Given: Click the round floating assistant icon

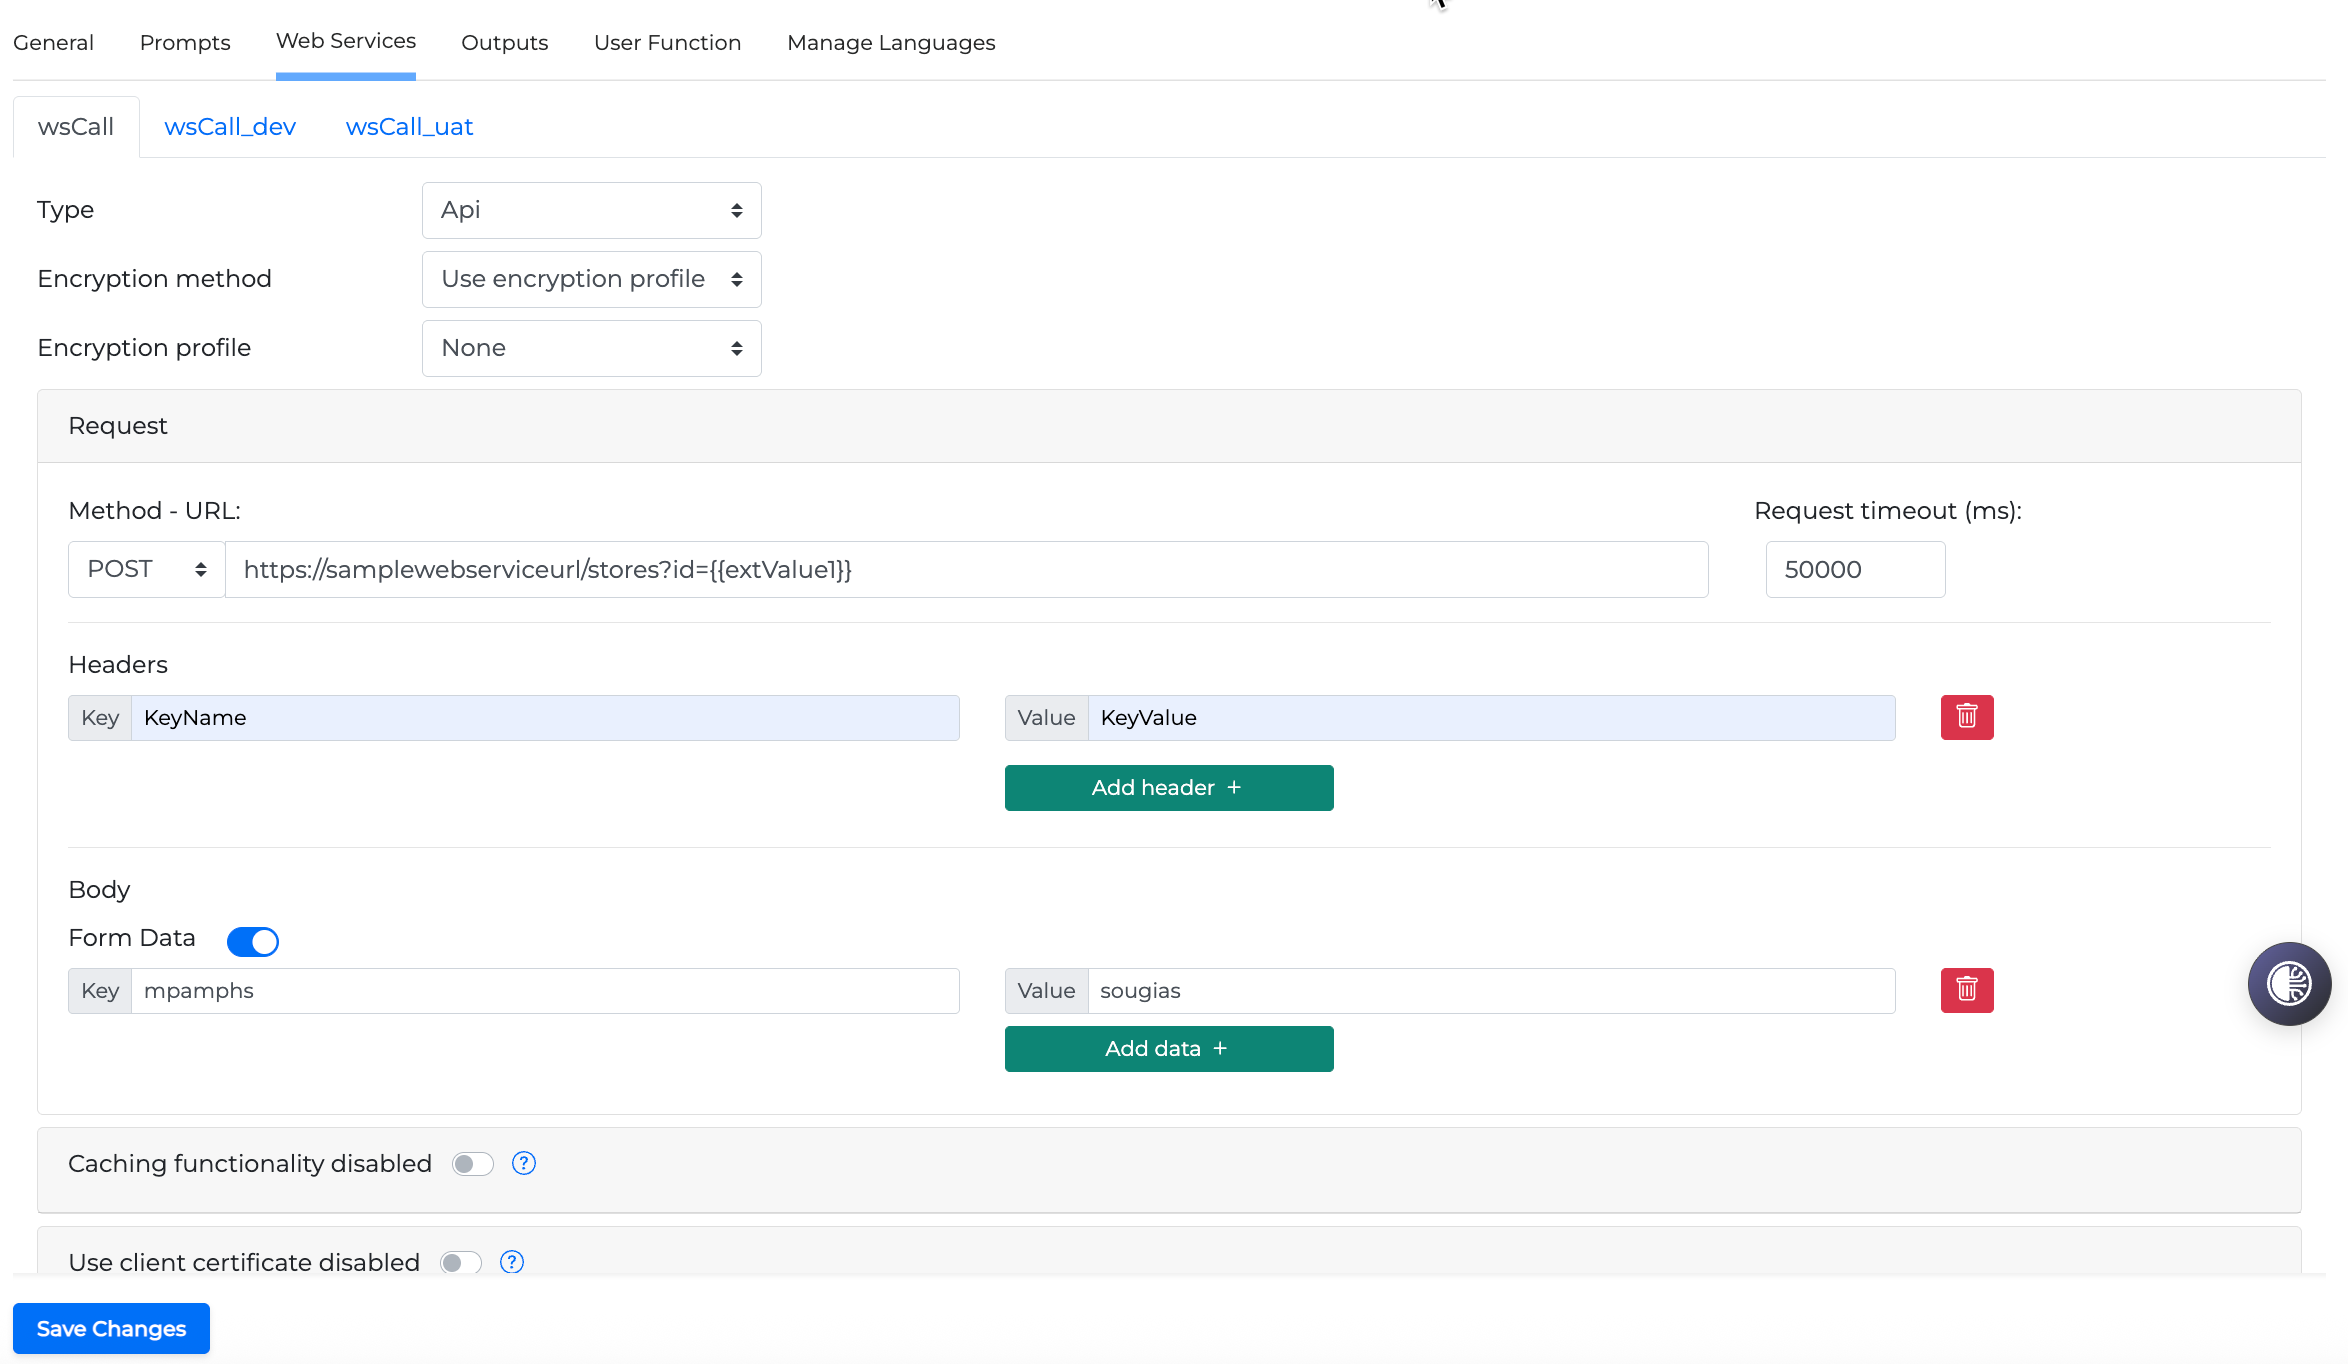Looking at the screenshot, I should 2288,983.
